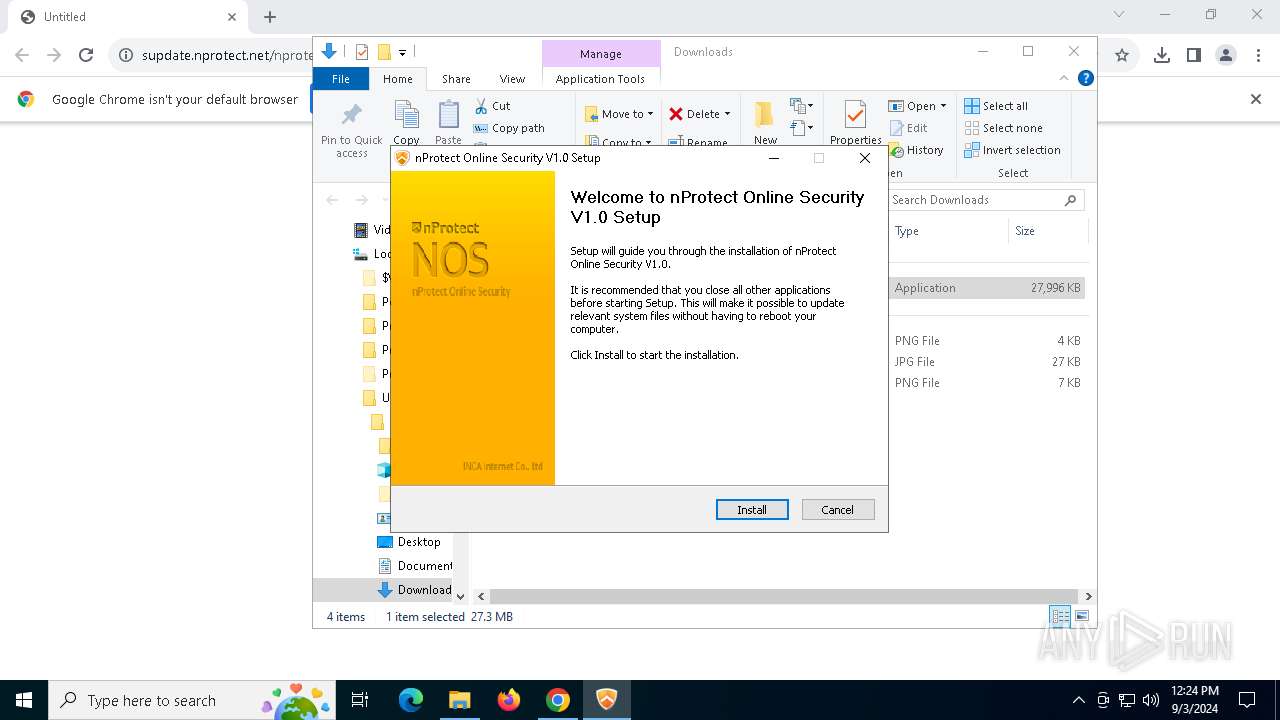
Task: Open Microsoft Edge from taskbar
Action: tap(411, 700)
